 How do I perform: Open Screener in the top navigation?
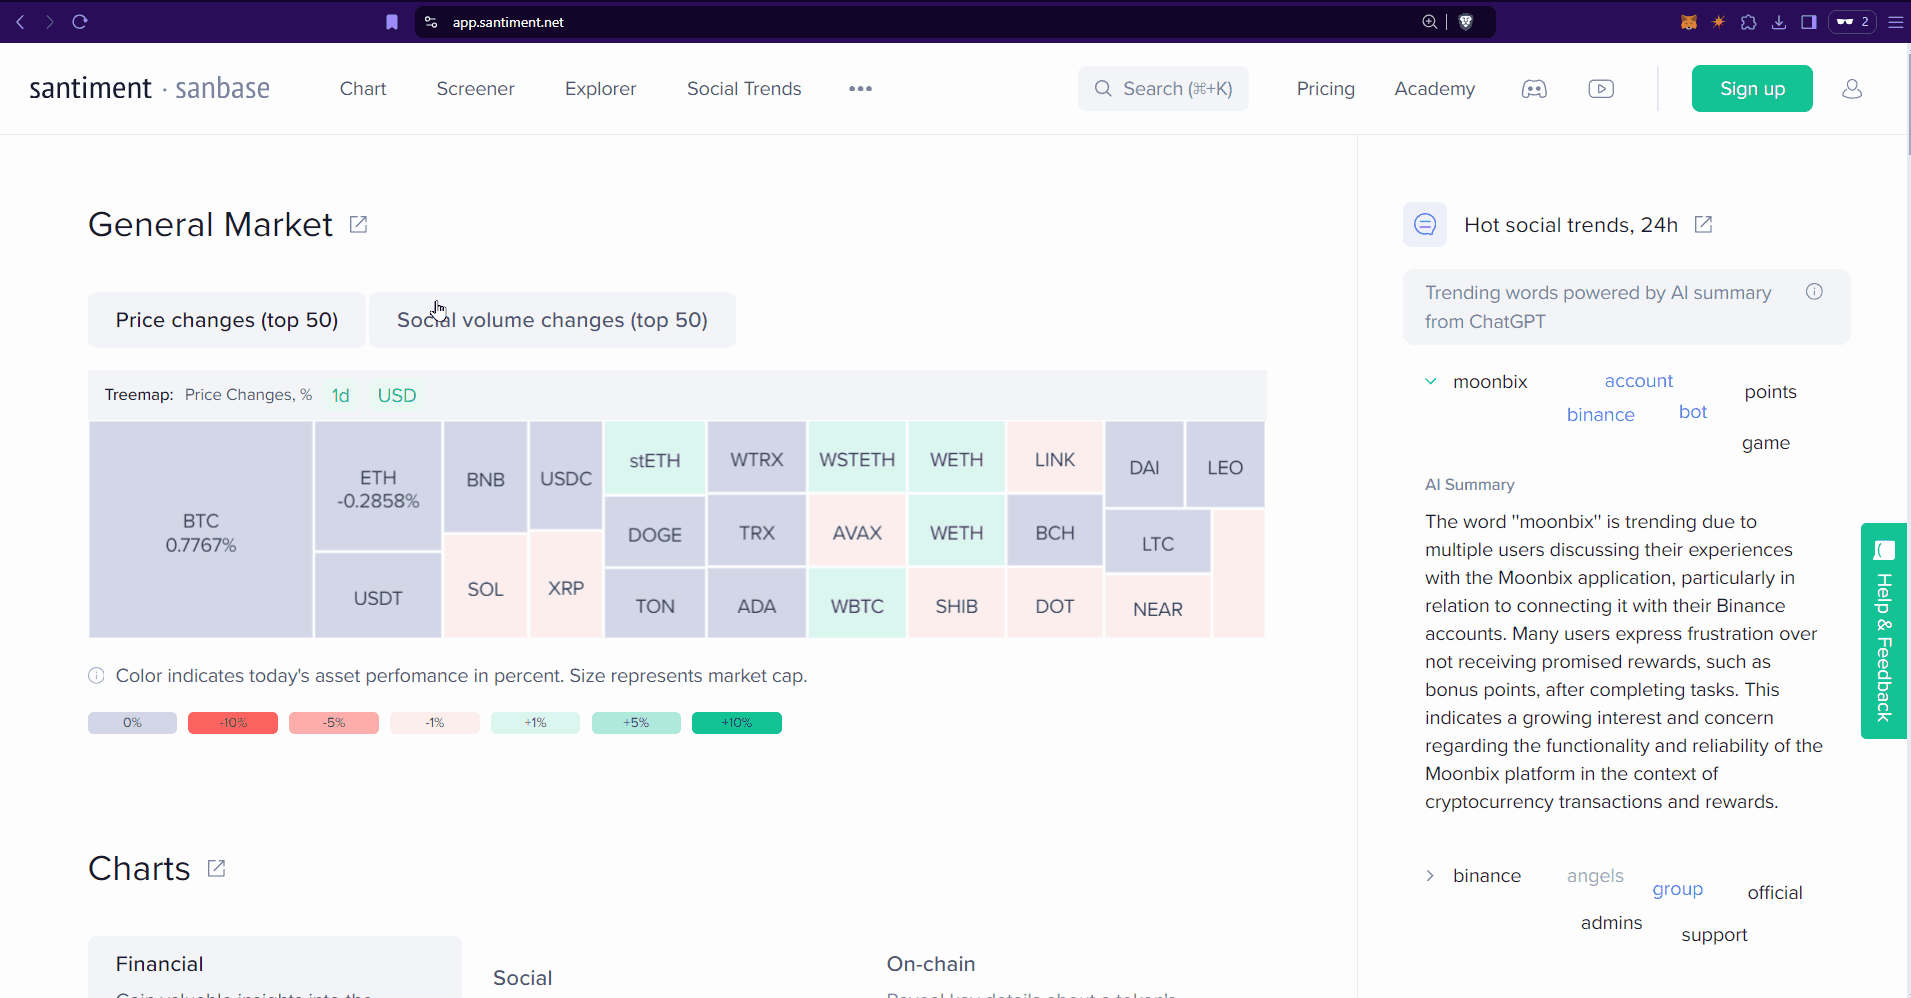tap(475, 89)
